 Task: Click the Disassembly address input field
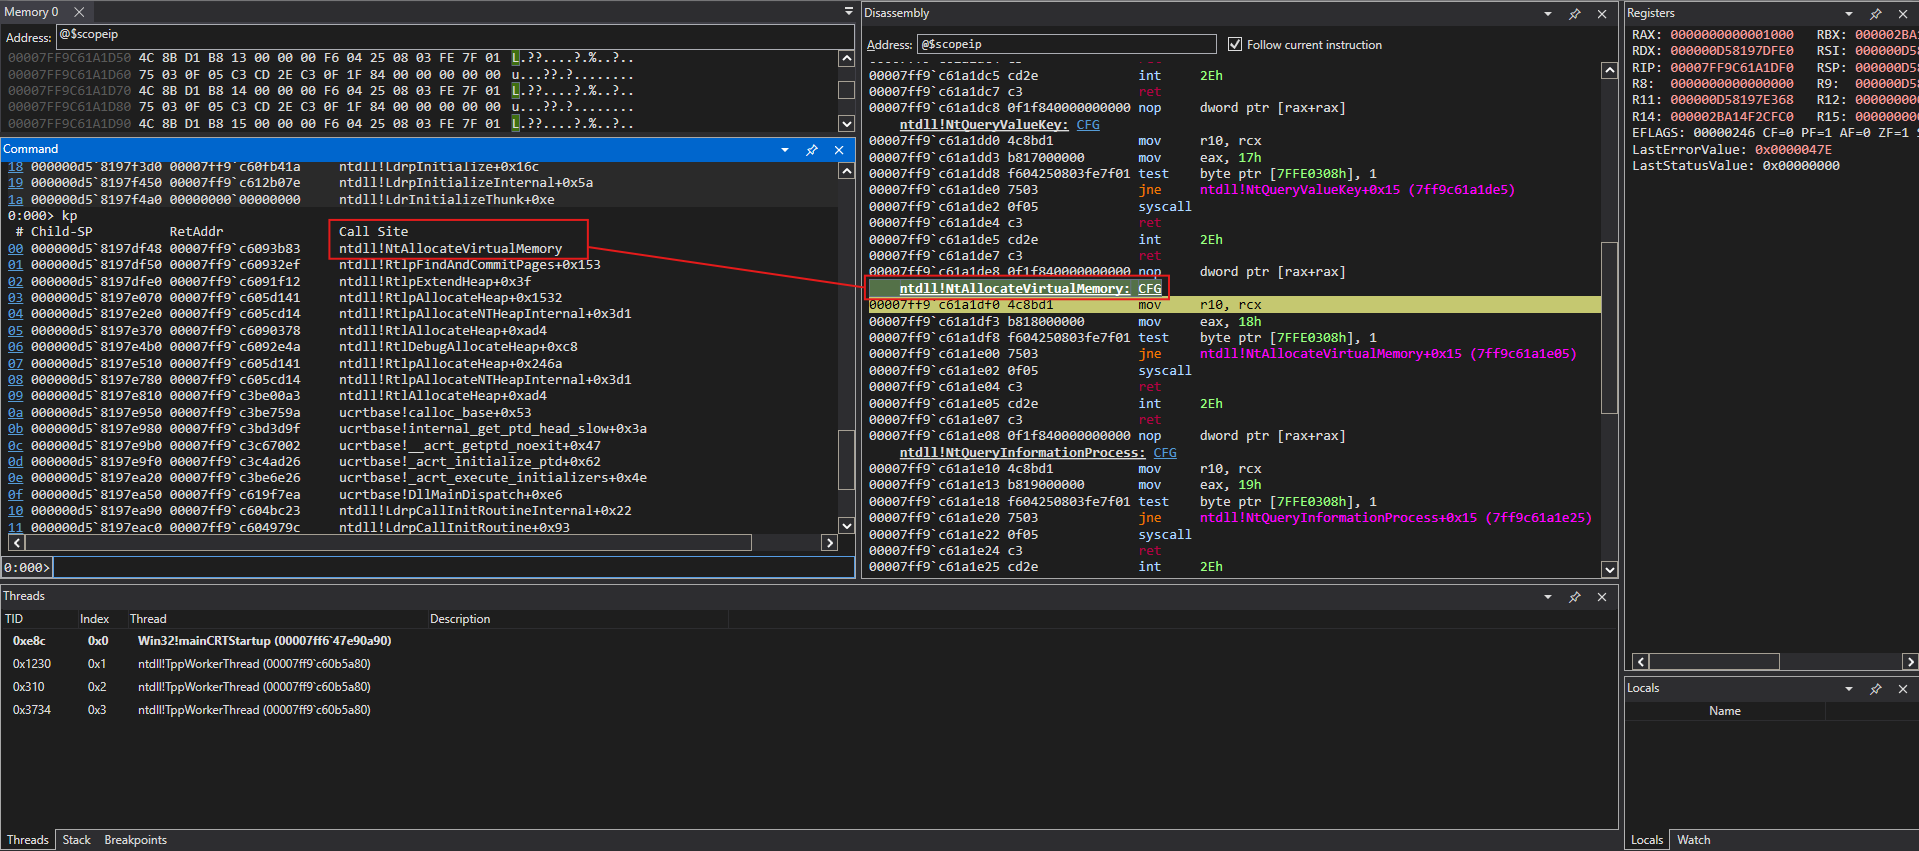point(1066,44)
